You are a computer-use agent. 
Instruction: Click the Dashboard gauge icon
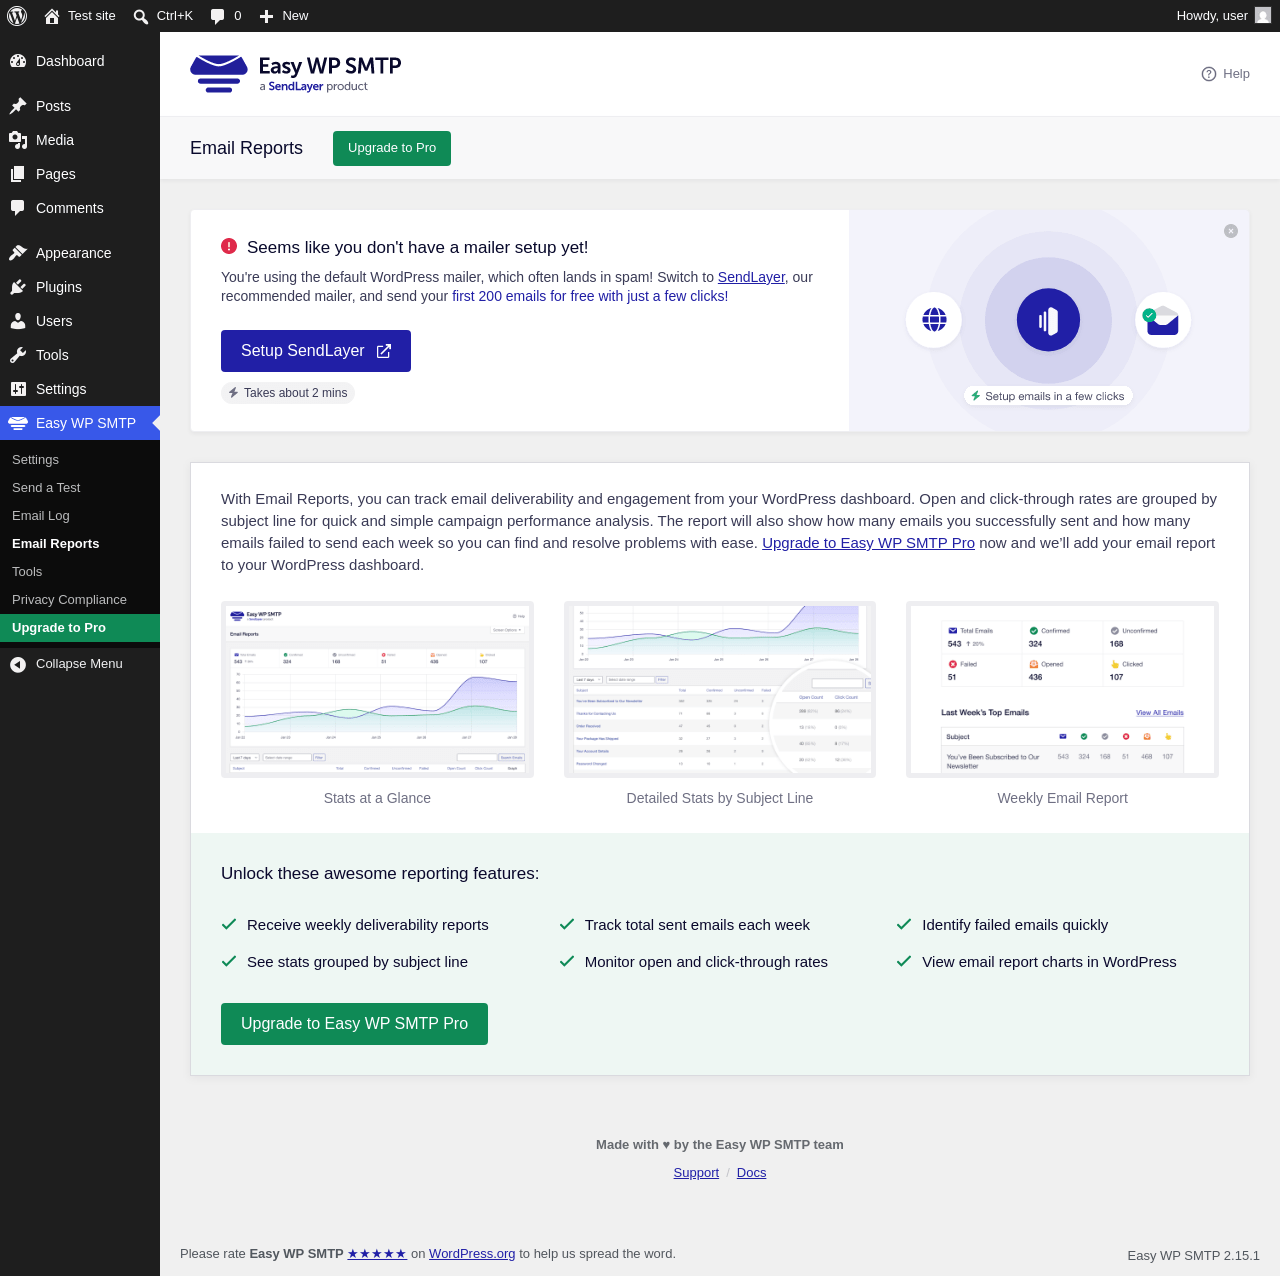[18, 61]
